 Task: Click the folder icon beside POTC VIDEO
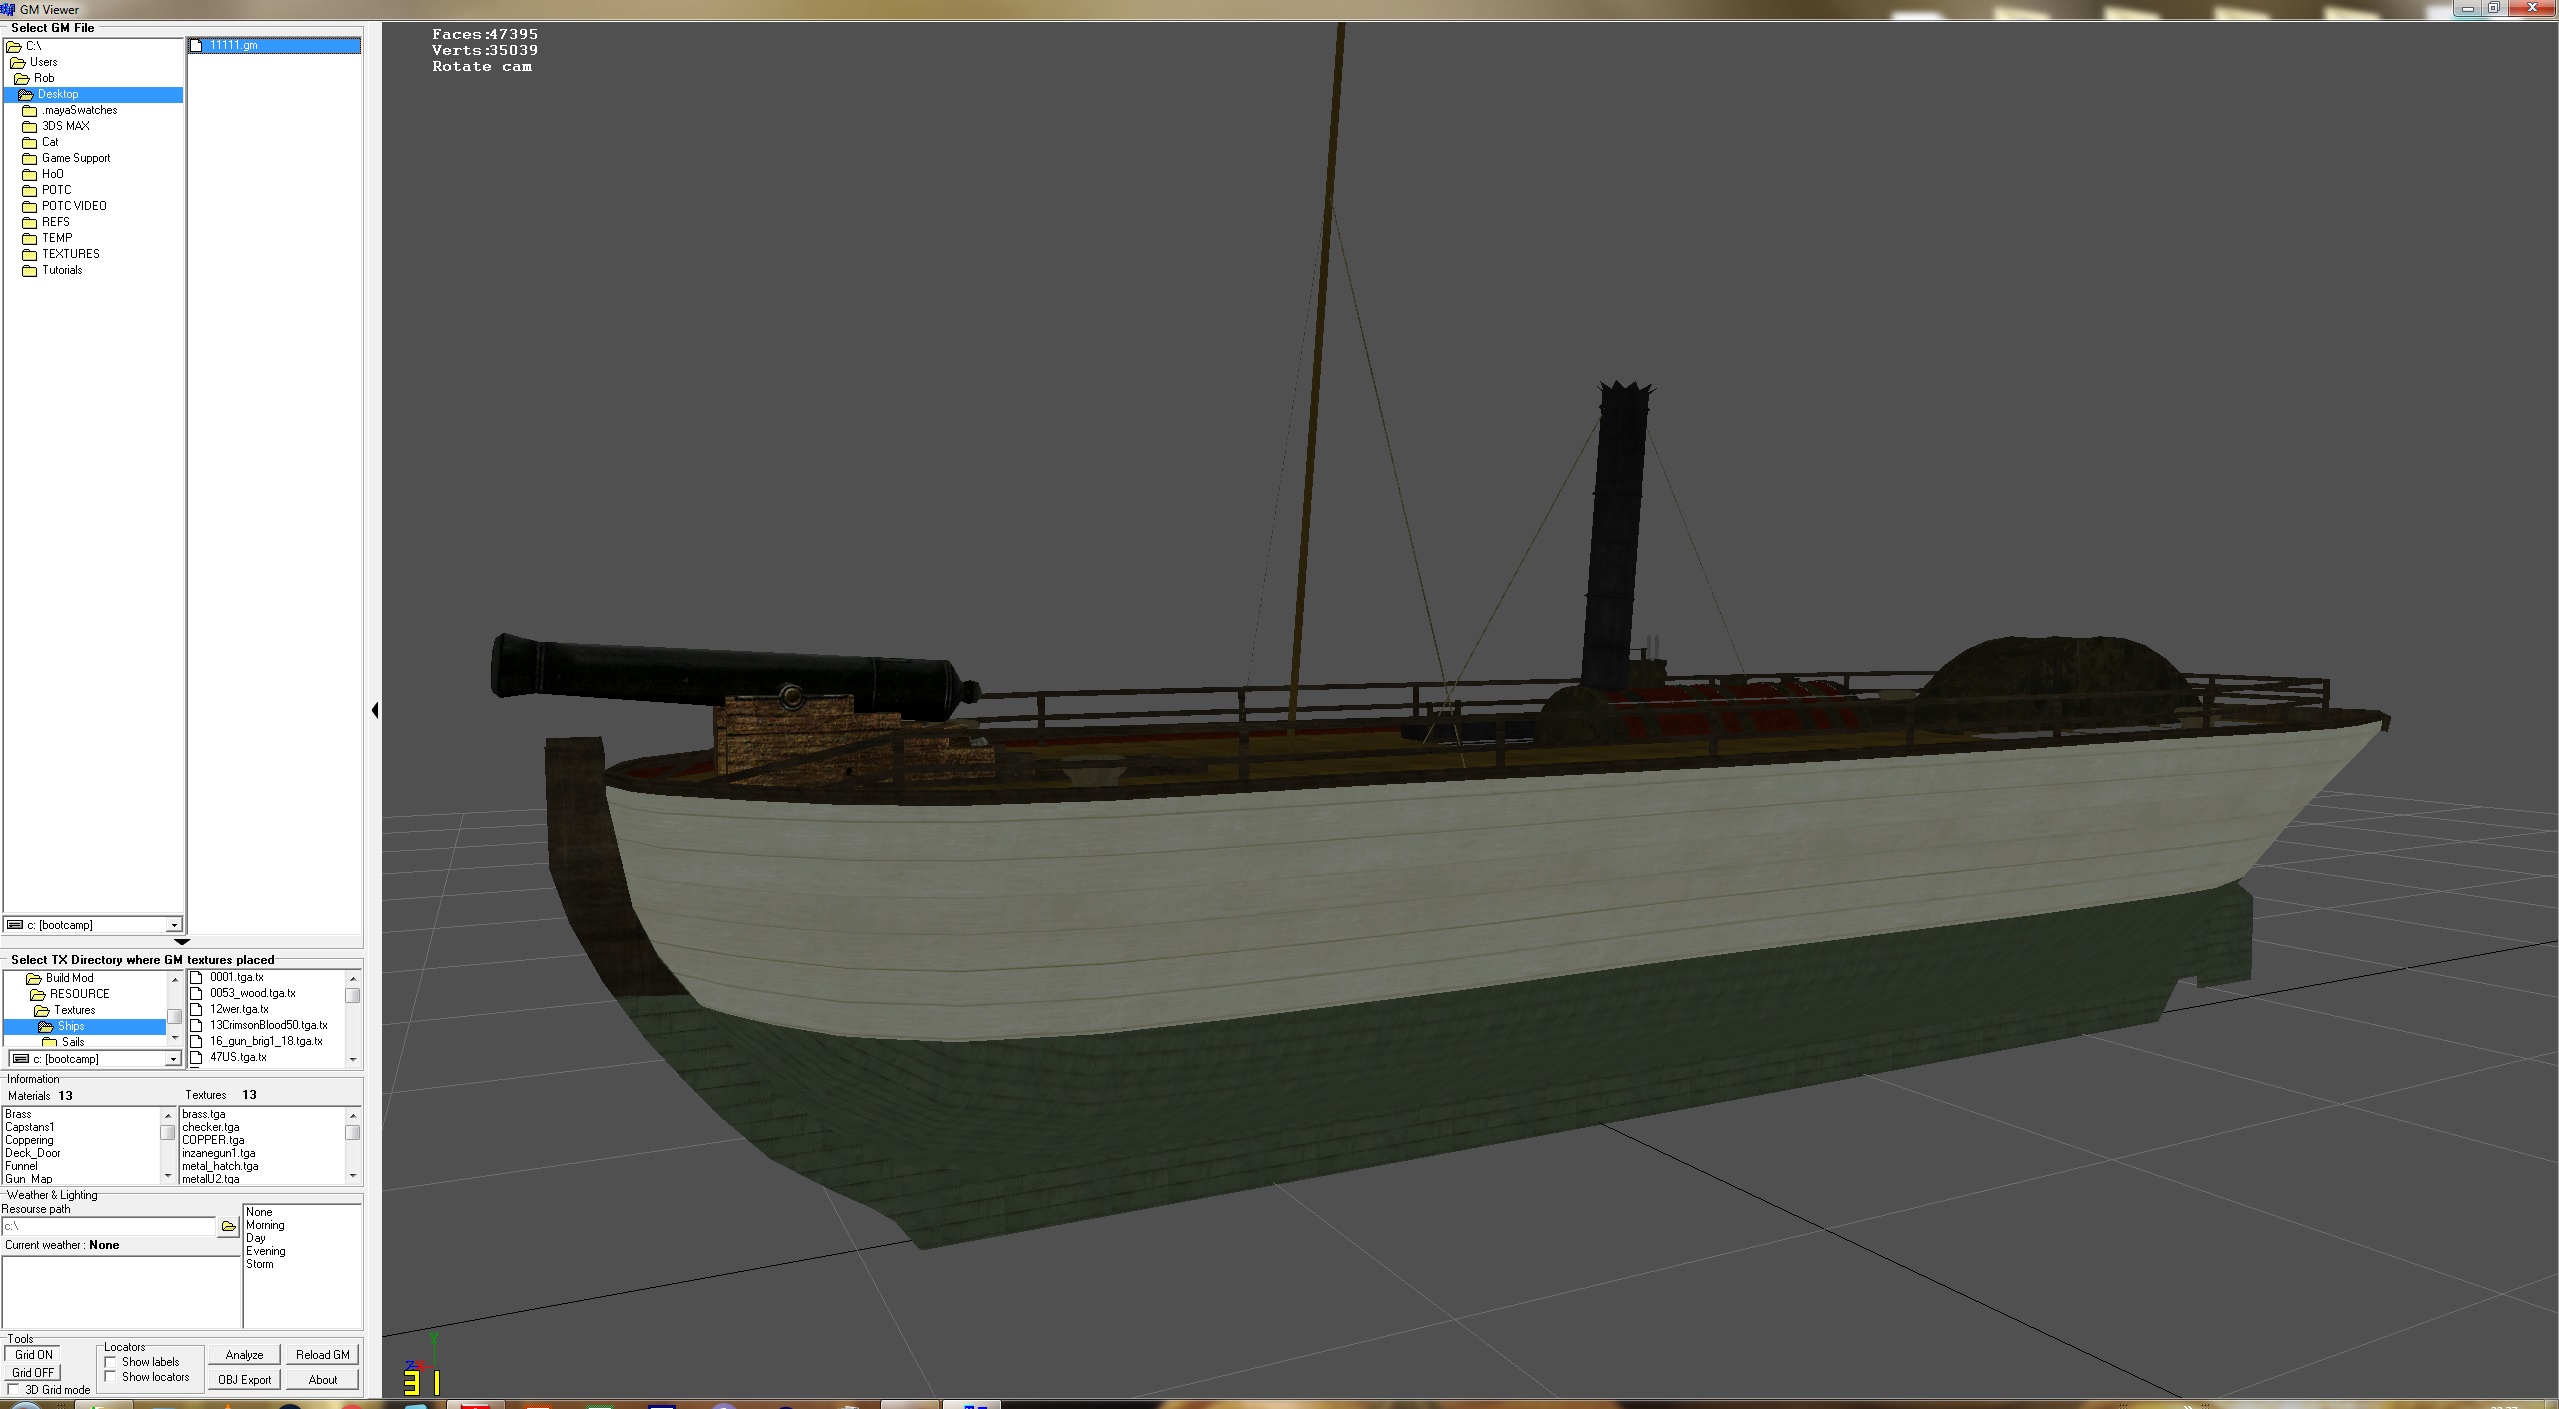29,206
